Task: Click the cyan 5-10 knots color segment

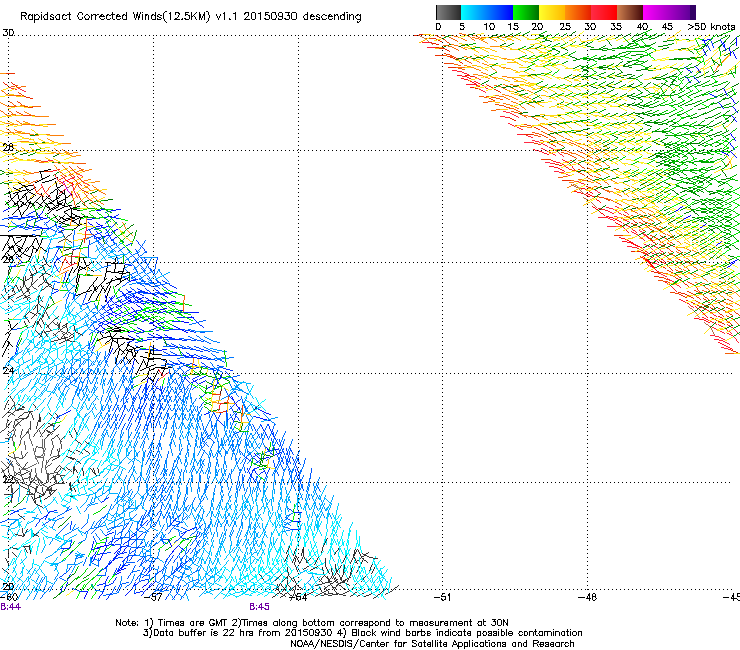Action: click(474, 12)
